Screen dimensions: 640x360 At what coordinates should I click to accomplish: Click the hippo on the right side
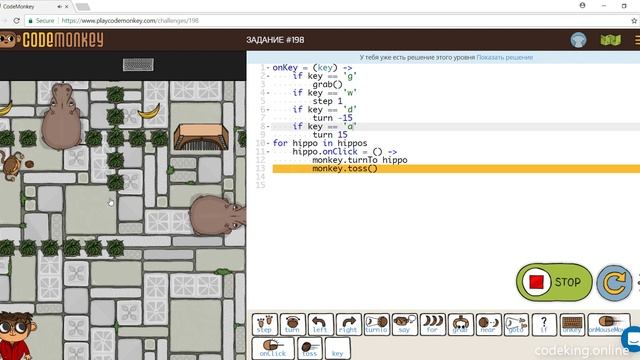pyautogui.click(x=218, y=215)
